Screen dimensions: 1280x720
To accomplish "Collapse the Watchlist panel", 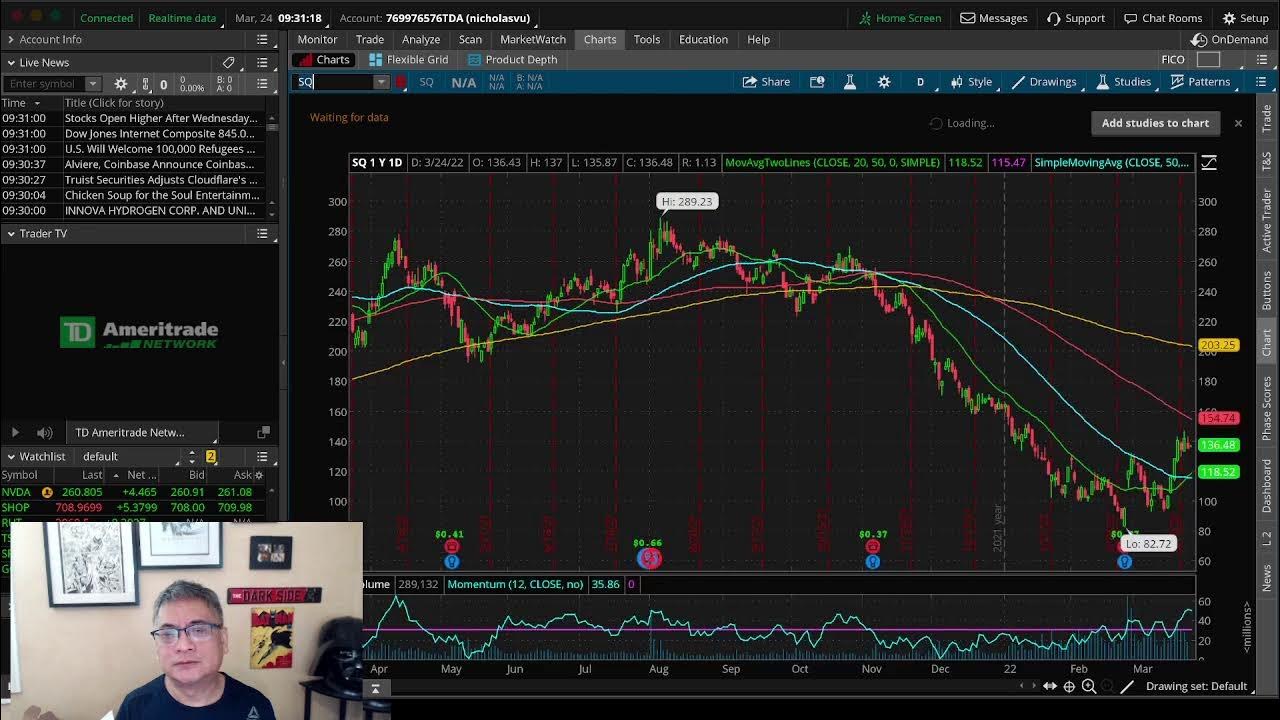I will click(10, 456).
